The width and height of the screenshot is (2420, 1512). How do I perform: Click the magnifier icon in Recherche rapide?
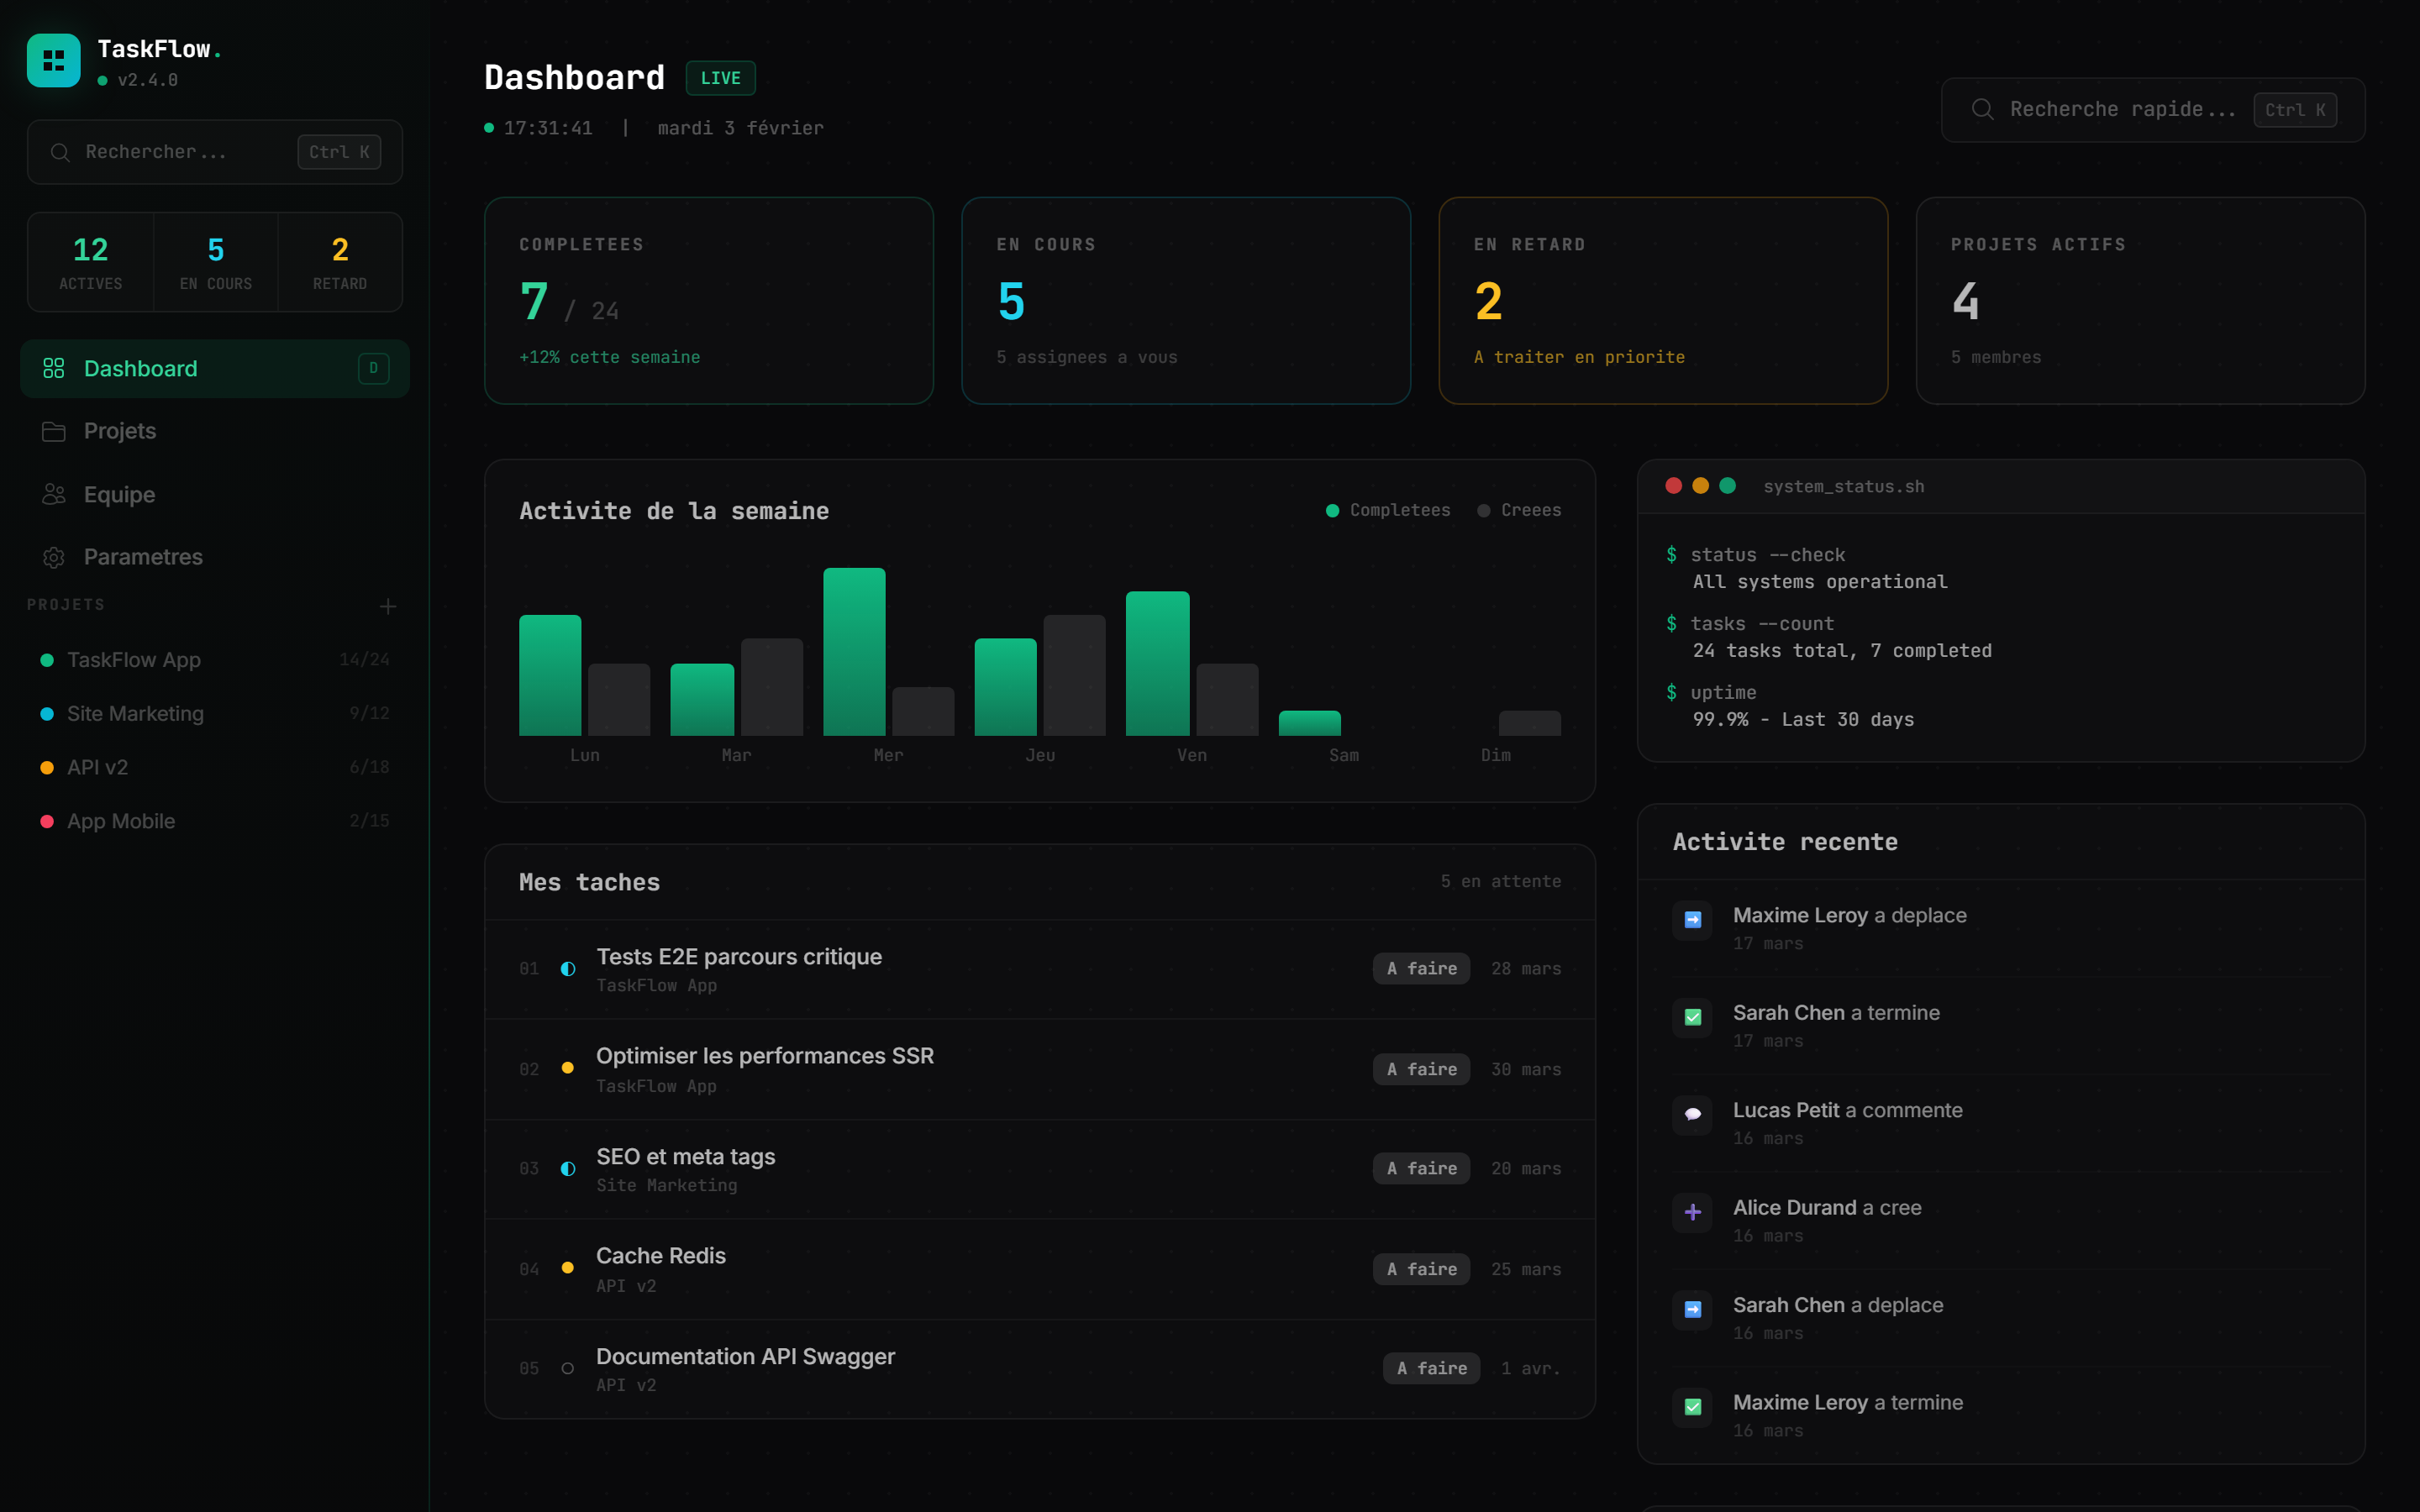[x=1982, y=109]
